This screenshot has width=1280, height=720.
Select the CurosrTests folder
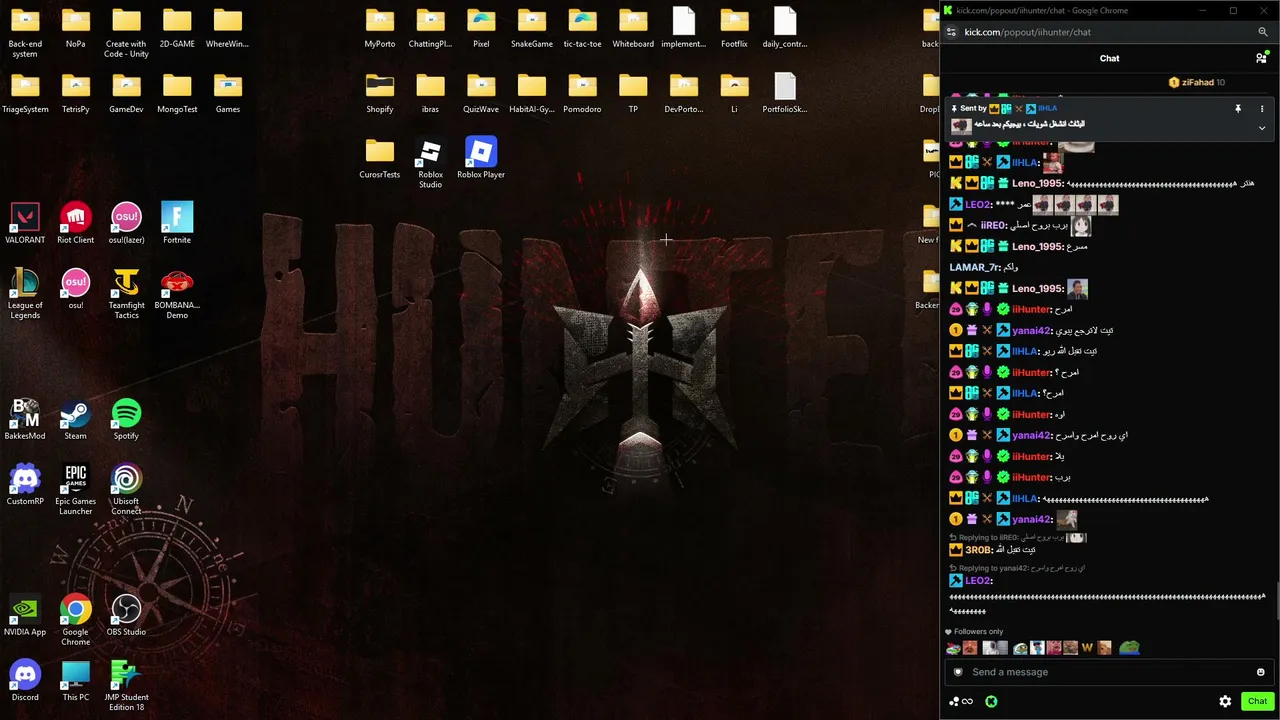tap(379, 159)
